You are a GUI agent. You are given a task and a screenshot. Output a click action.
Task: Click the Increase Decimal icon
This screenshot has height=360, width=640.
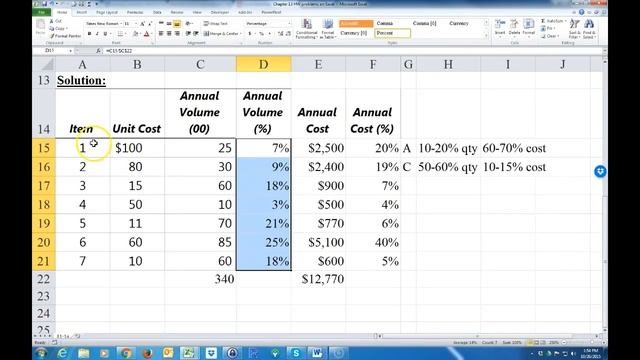(281, 33)
